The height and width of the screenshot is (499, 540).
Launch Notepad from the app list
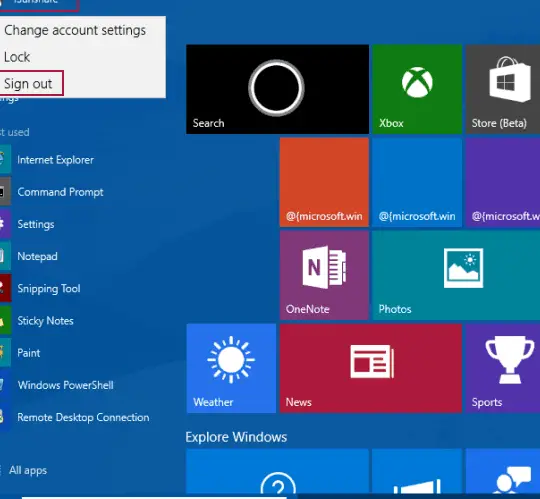[x=37, y=256]
